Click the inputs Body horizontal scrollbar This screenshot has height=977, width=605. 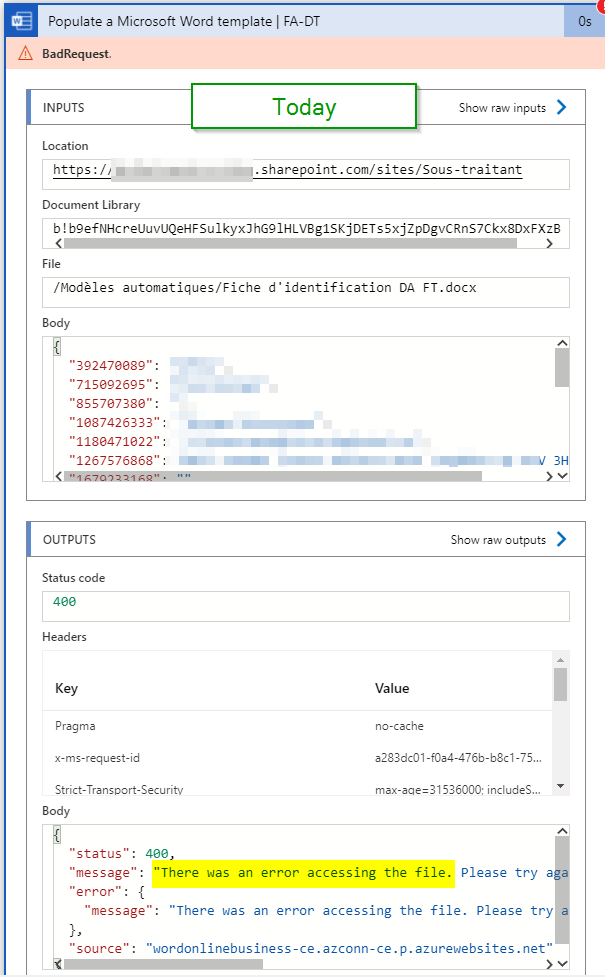click(273, 476)
